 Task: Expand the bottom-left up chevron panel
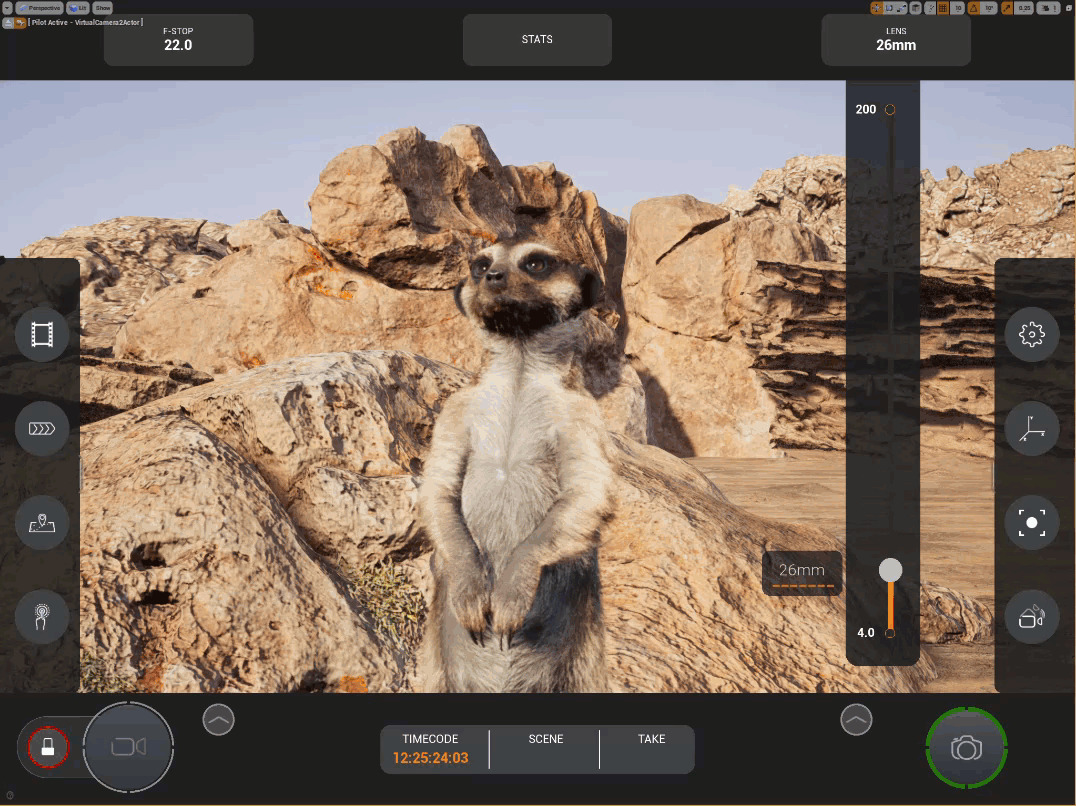point(218,719)
